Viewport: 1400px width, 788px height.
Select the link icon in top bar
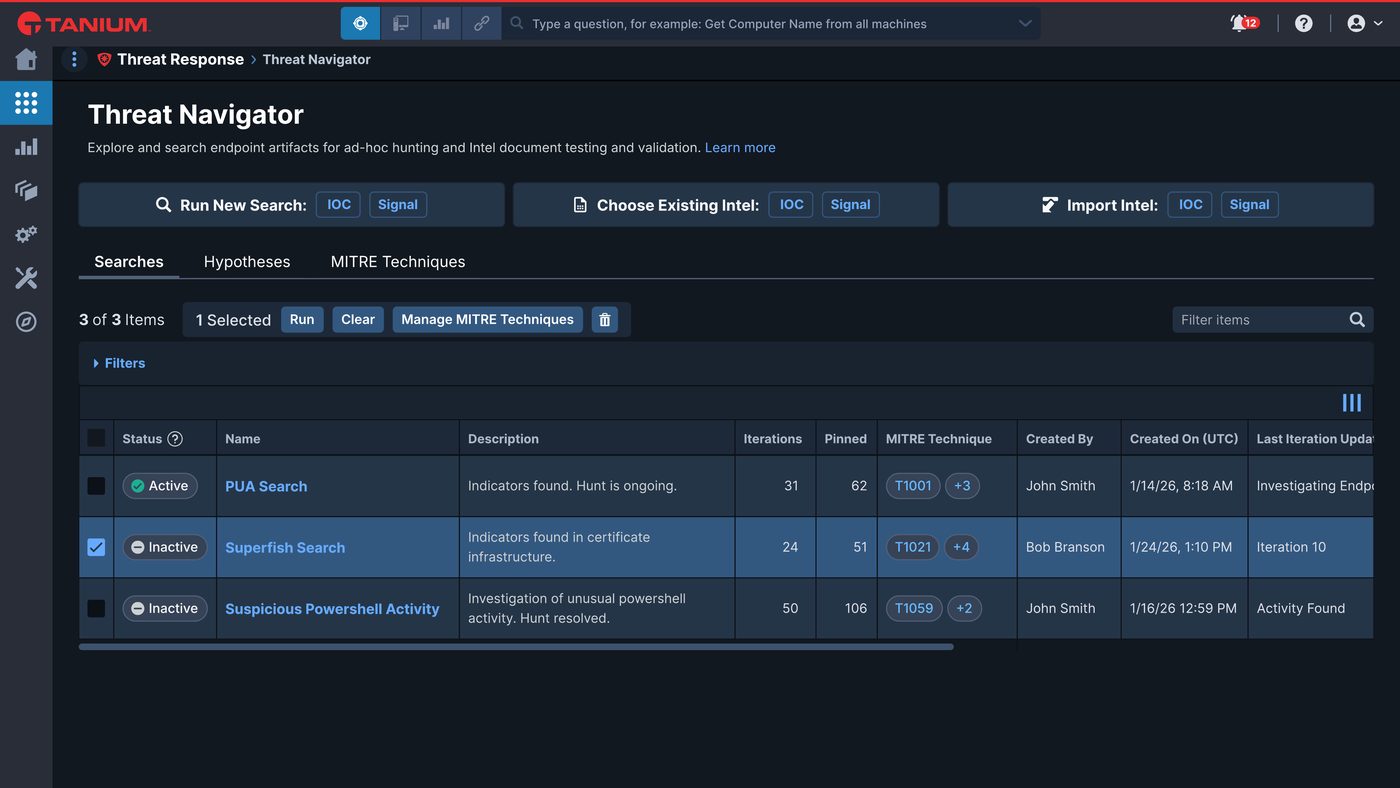pos(481,23)
